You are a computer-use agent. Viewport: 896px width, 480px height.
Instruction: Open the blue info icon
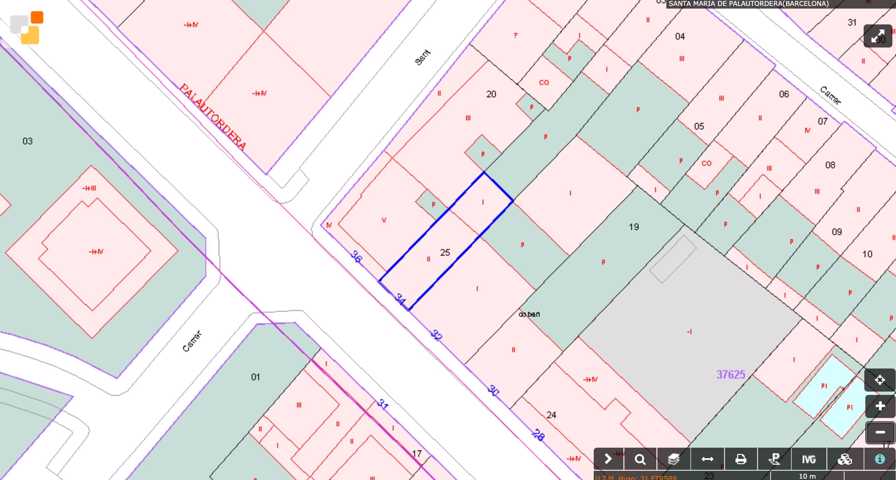click(880, 459)
